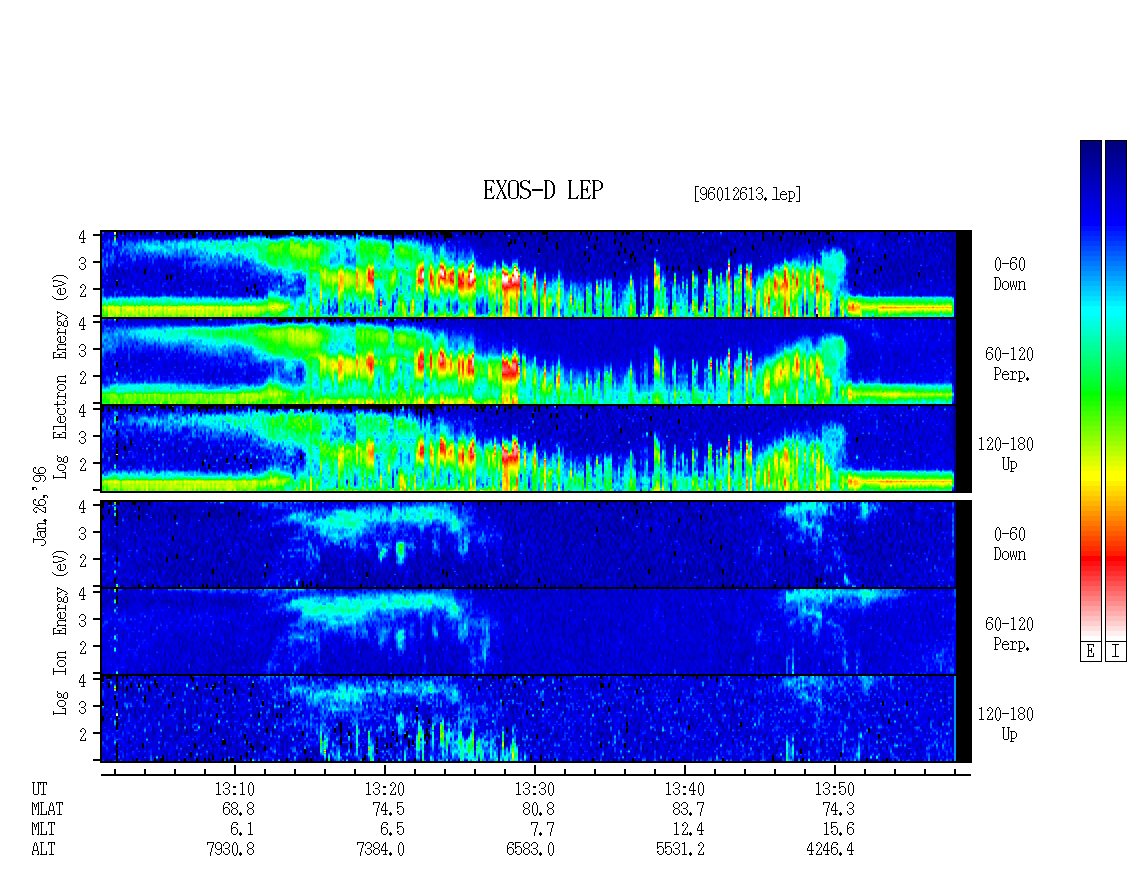Click the MLAT value 74.5

(x=388, y=809)
